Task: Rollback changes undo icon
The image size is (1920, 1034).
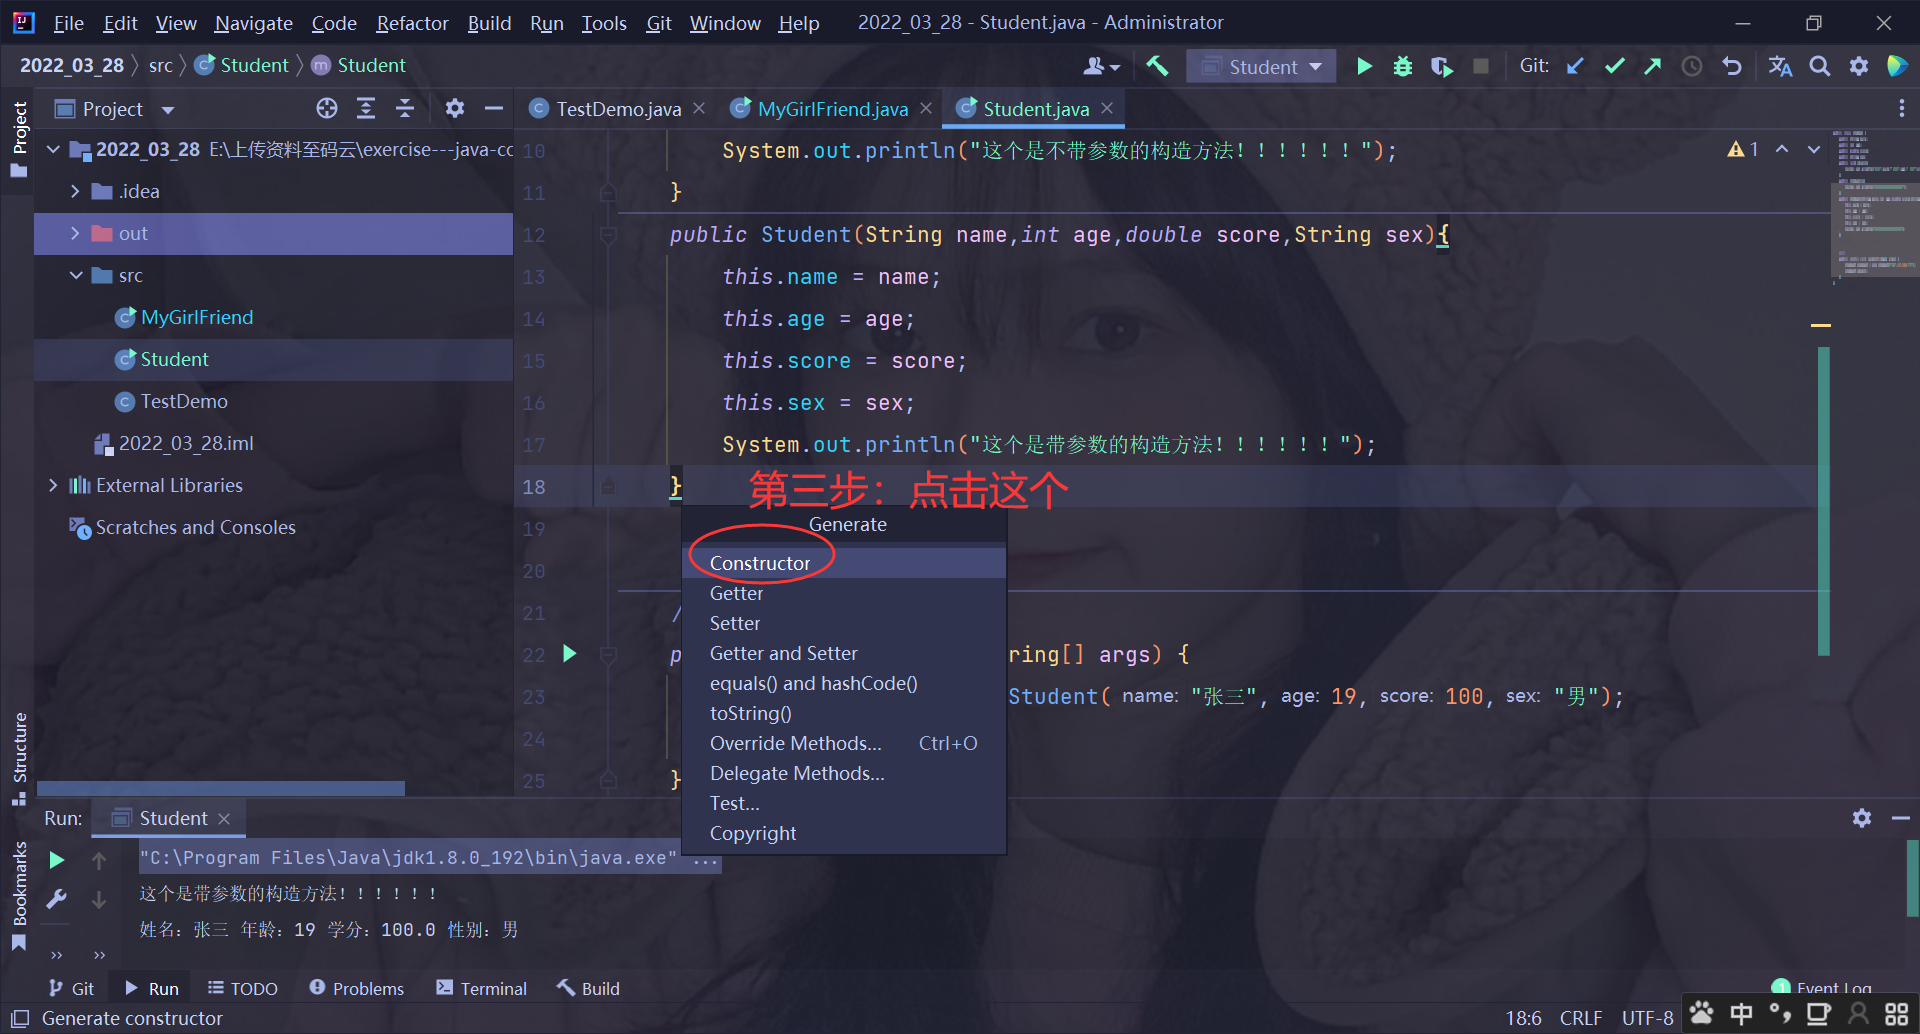Action: click(1732, 67)
